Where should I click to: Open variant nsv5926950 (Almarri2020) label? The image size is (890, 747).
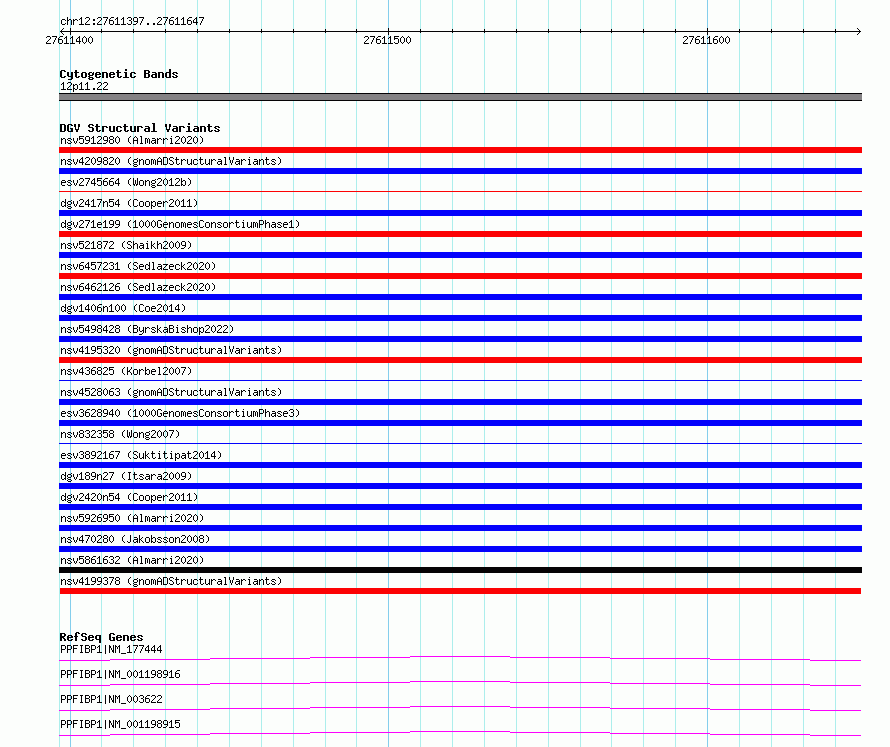(132, 518)
